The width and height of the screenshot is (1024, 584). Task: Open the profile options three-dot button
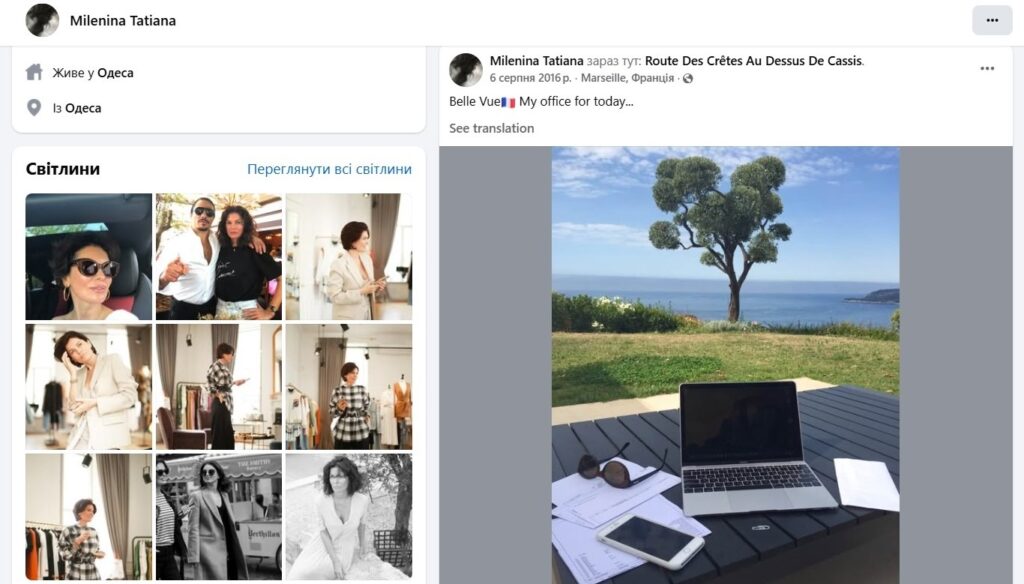click(991, 20)
